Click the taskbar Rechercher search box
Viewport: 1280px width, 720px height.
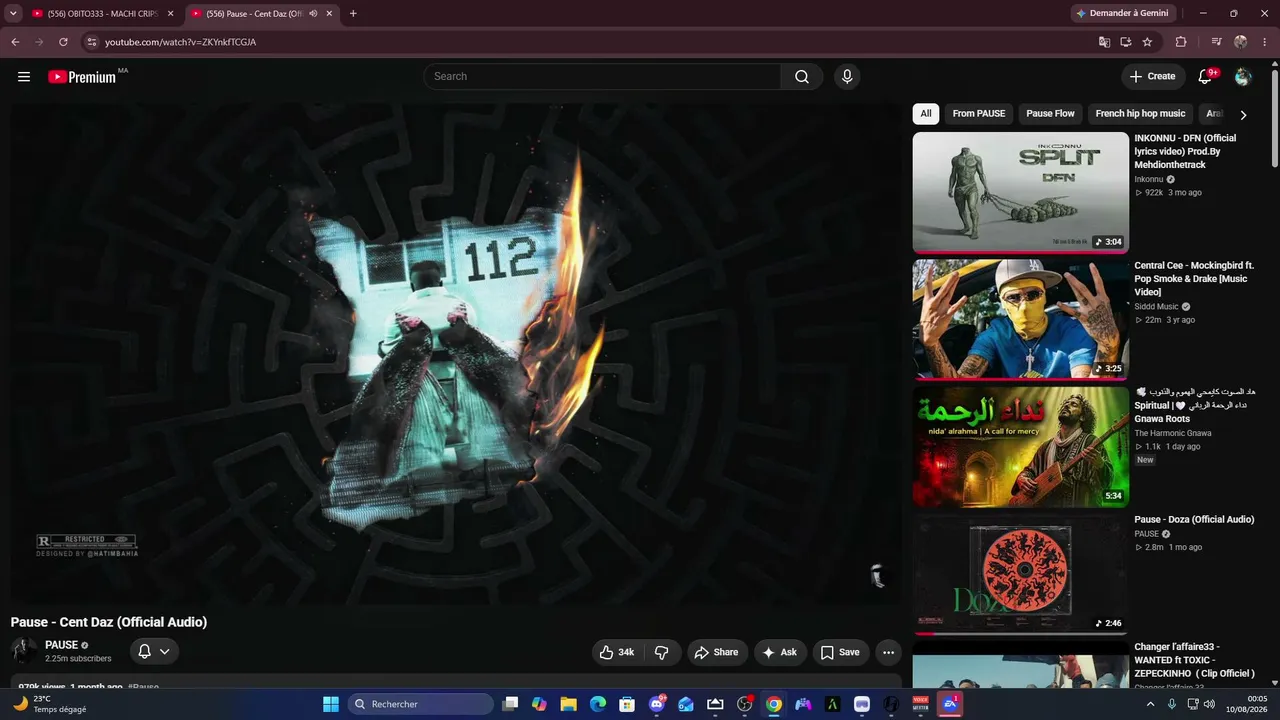tap(421, 704)
